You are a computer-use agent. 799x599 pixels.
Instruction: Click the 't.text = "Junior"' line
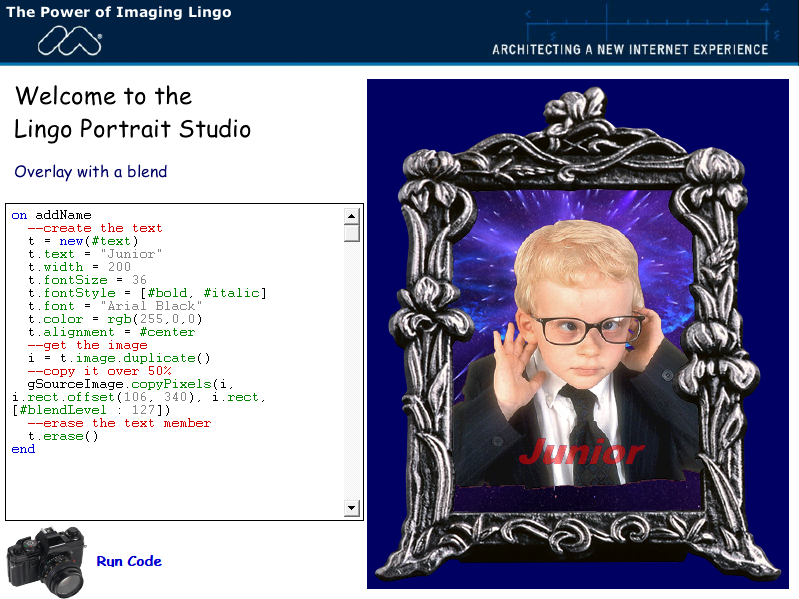(95, 254)
